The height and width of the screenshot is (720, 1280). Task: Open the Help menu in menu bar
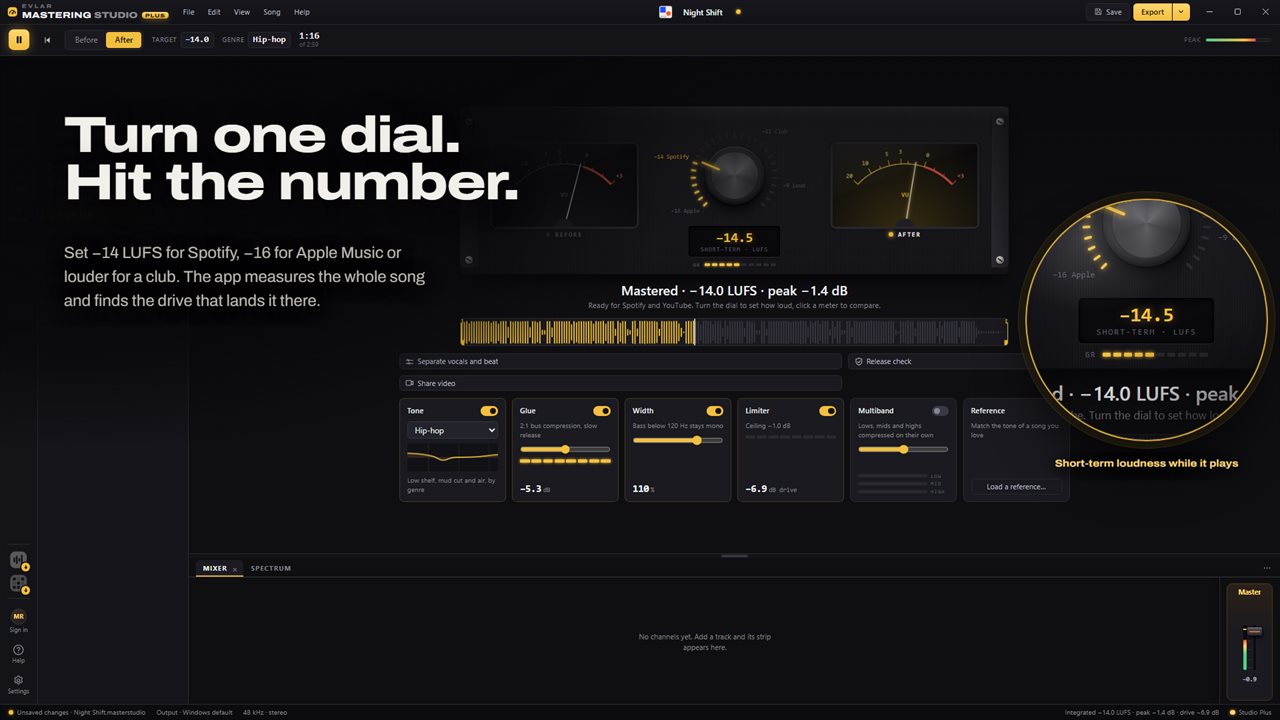coord(302,12)
